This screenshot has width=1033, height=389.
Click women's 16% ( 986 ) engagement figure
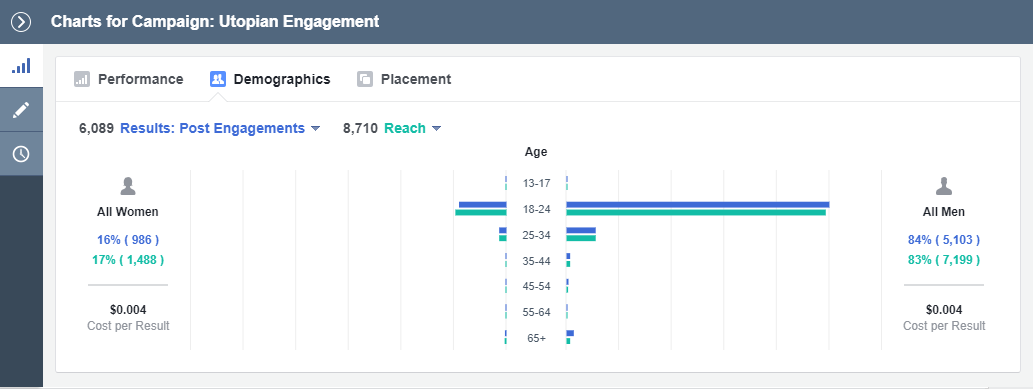(128, 240)
